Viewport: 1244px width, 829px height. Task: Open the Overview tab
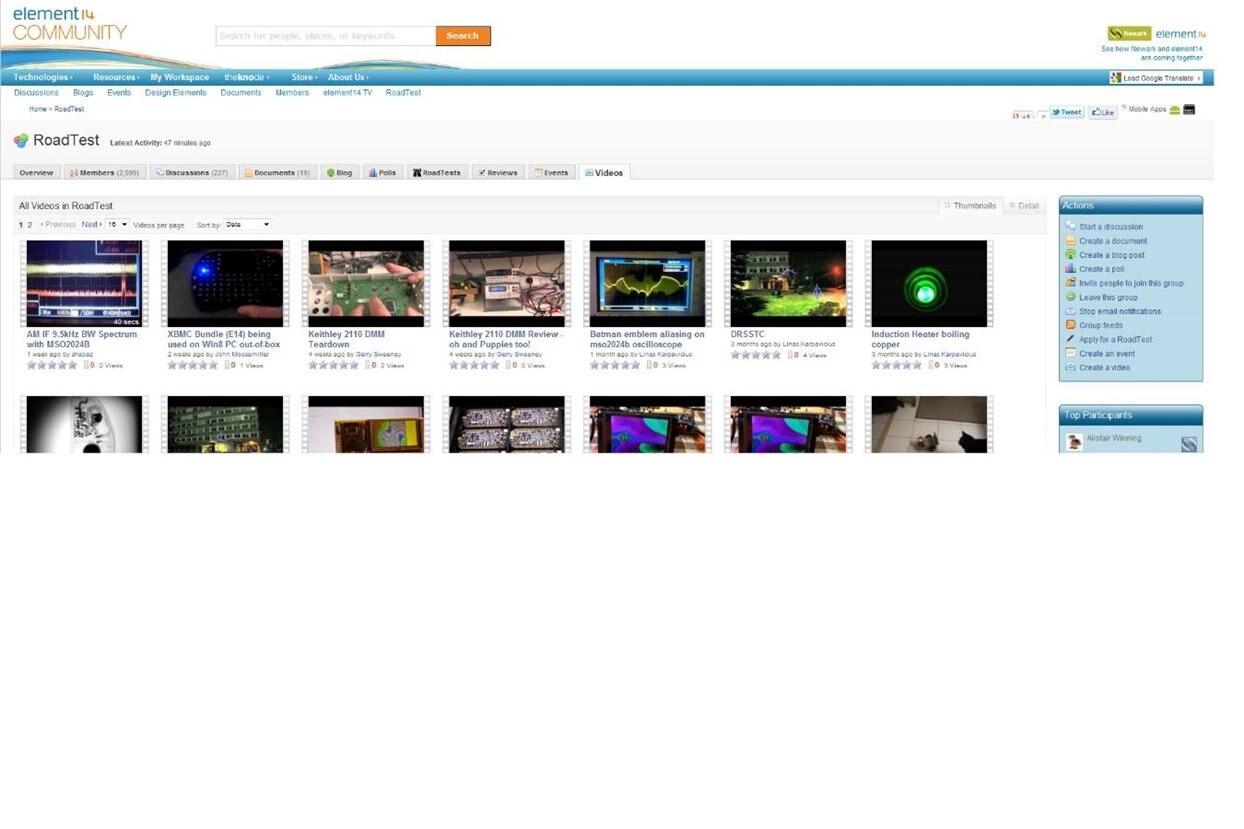(36, 173)
